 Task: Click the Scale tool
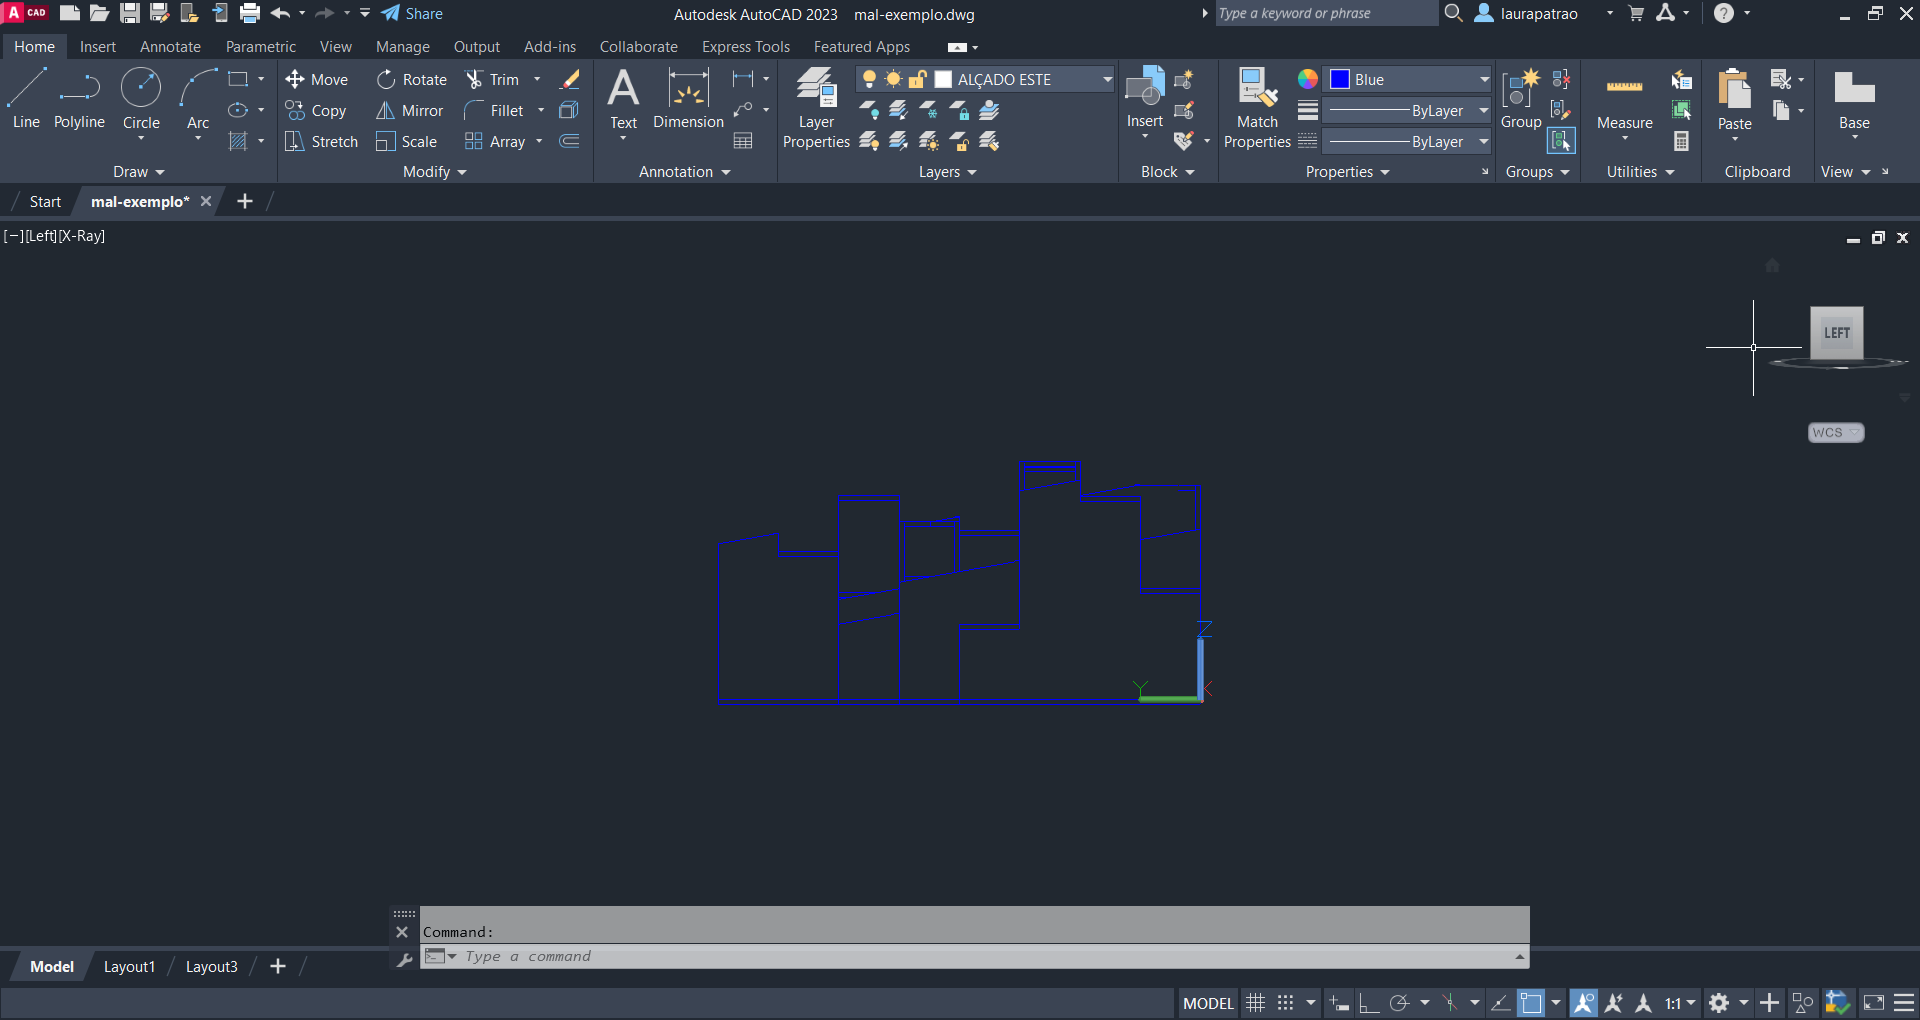(406, 141)
